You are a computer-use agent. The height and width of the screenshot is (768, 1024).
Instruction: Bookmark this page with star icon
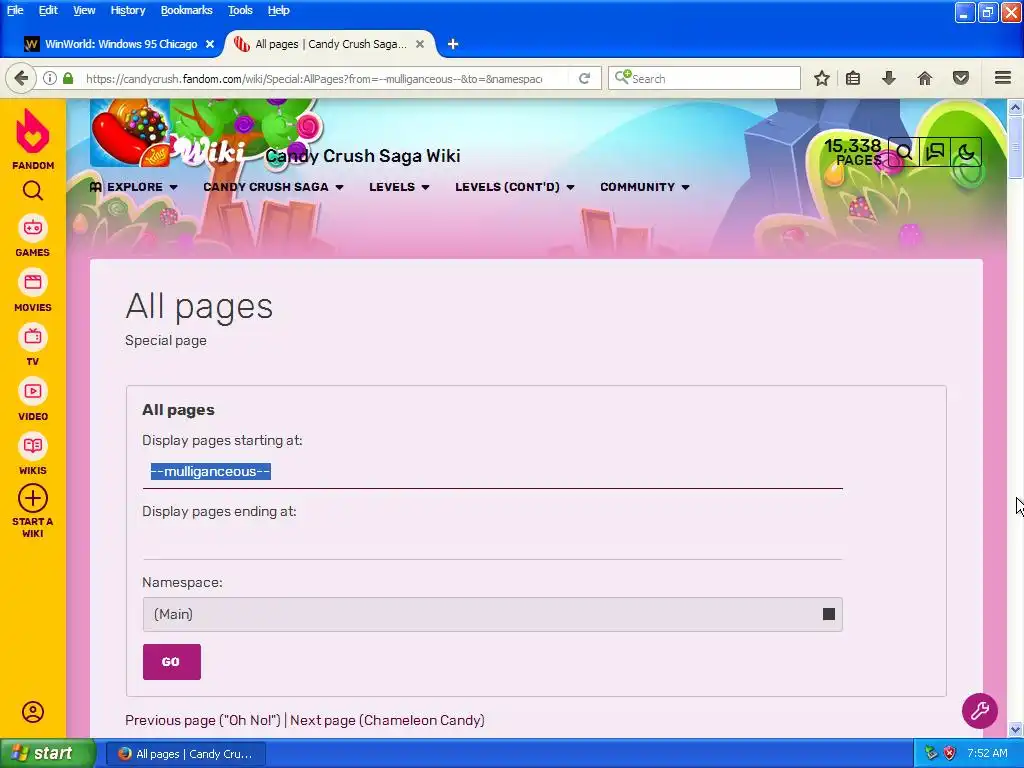[822, 78]
